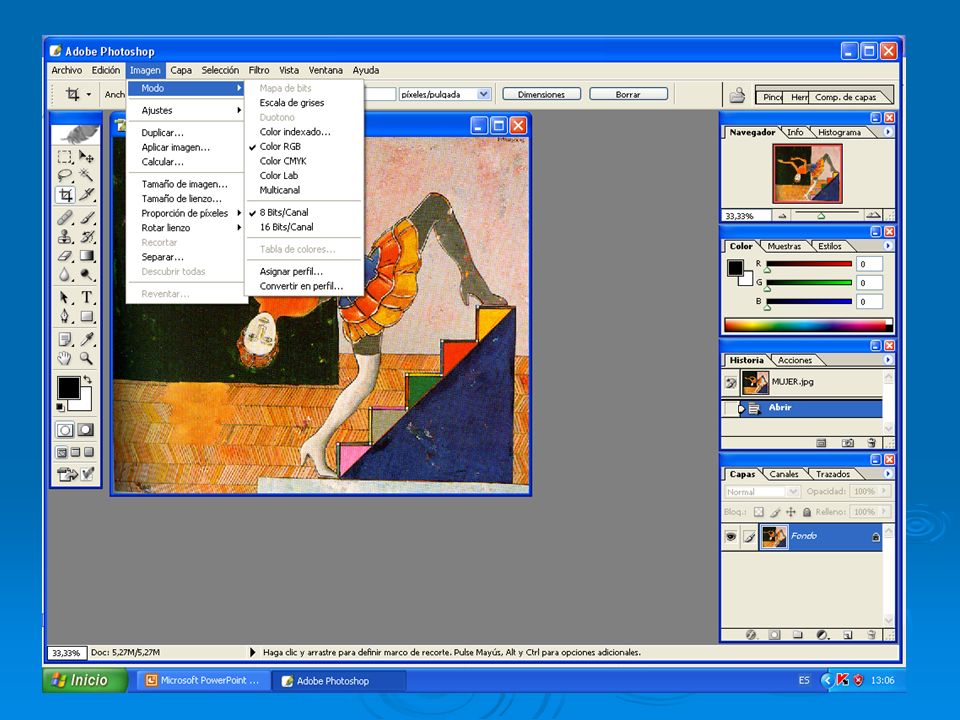Reset default foreground and background colors
This screenshot has height=720, width=960.
click(61, 407)
